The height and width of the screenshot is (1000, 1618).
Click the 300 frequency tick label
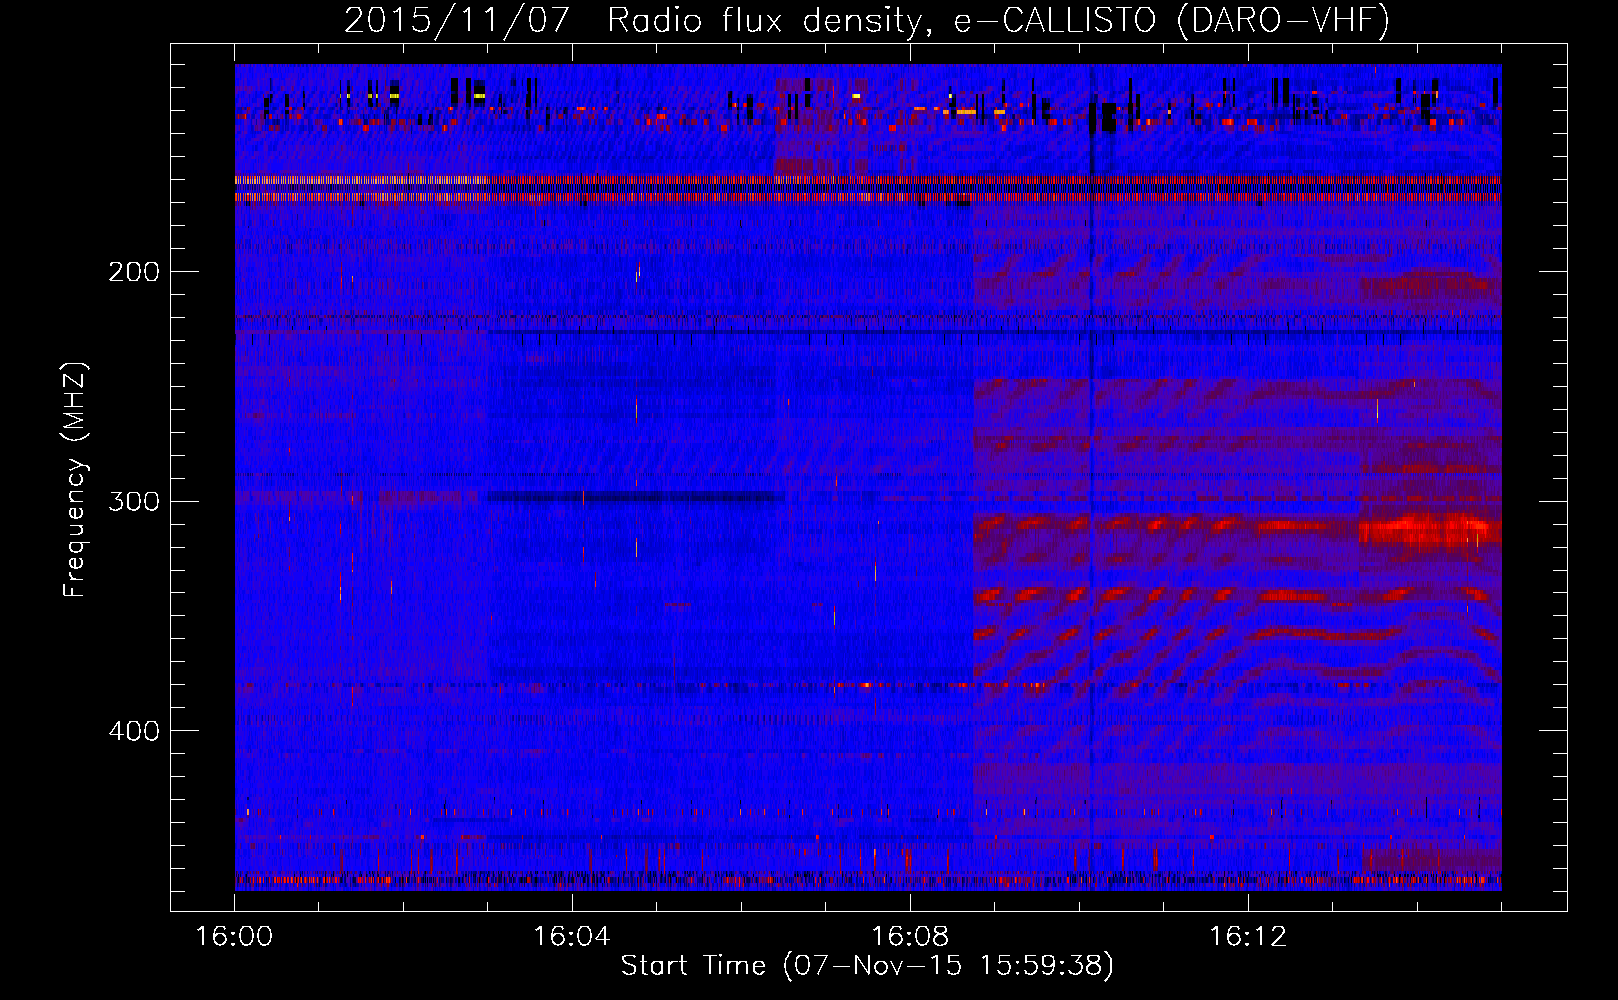134,501
